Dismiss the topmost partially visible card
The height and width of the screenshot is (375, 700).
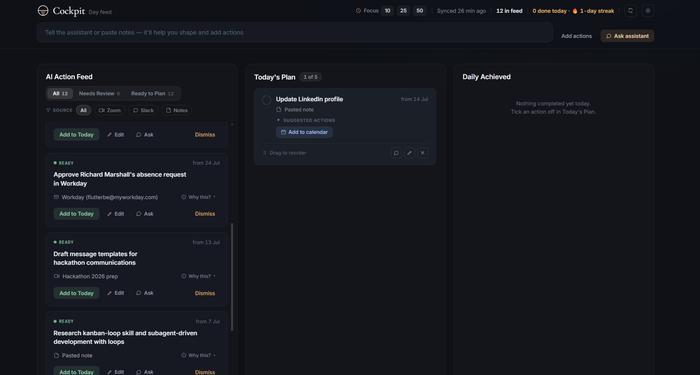(x=205, y=135)
